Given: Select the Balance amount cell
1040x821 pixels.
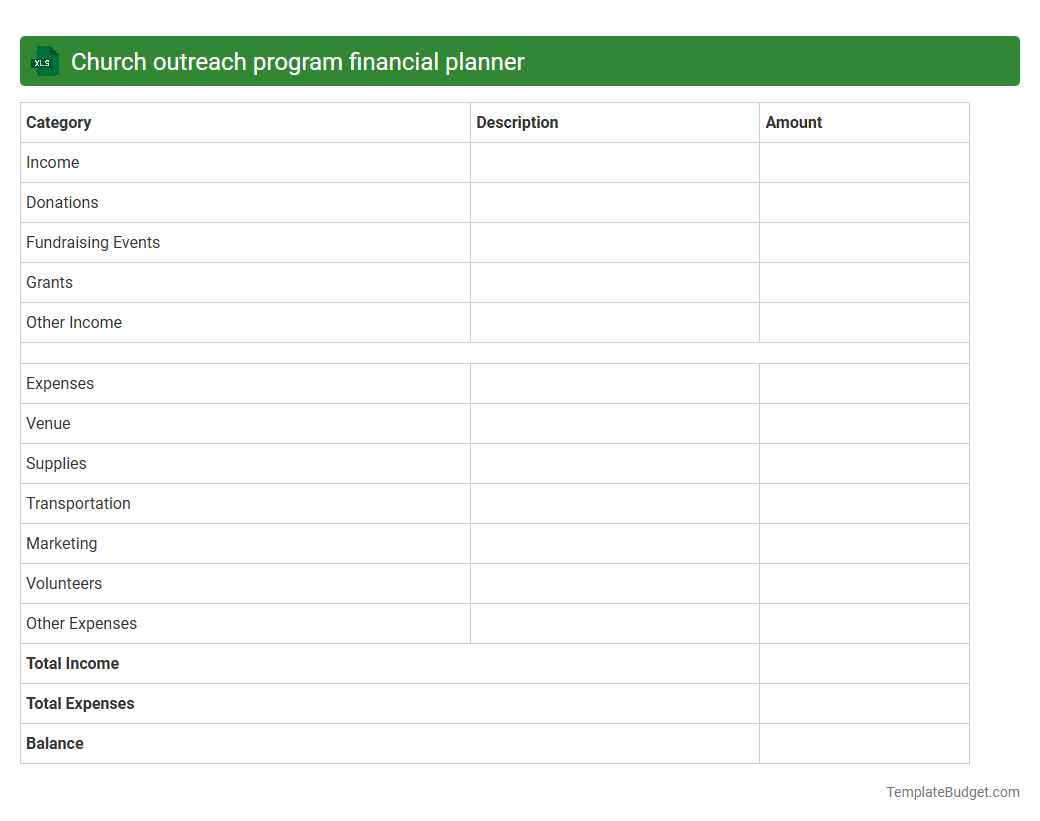Looking at the screenshot, I should (864, 743).
